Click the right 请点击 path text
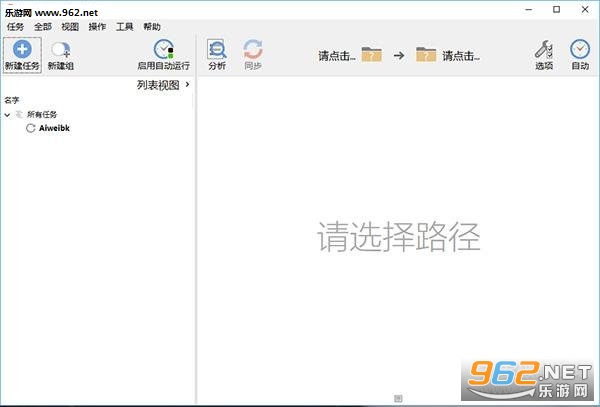The height and width of the screenshot is (407, 600). pos(461,56)
